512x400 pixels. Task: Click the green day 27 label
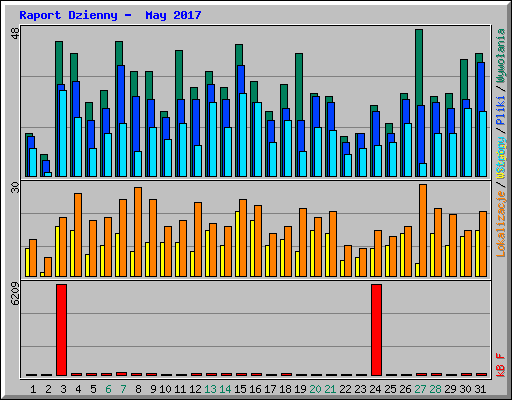[x=420, y=389]
